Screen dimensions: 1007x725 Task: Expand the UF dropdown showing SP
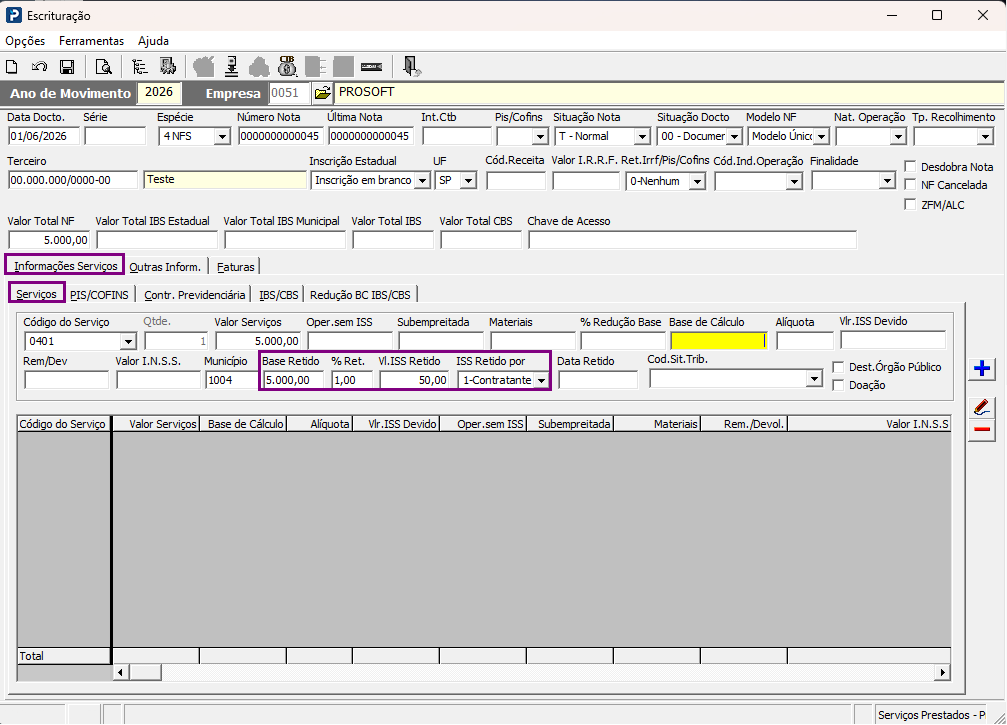click(x=468, y=181)
